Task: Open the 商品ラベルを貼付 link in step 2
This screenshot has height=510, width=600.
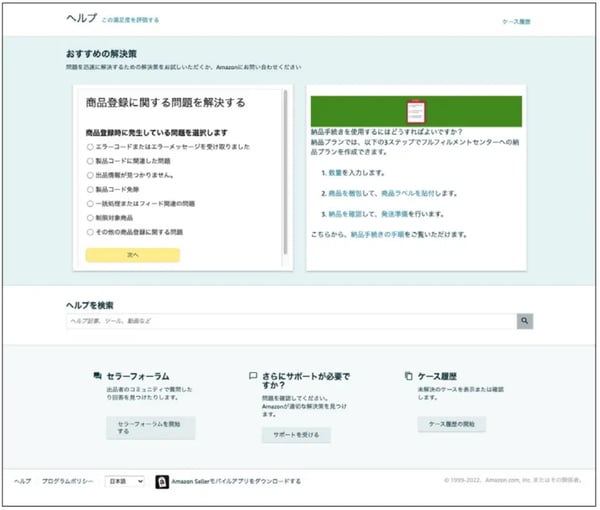Action: tap(408, 194)
